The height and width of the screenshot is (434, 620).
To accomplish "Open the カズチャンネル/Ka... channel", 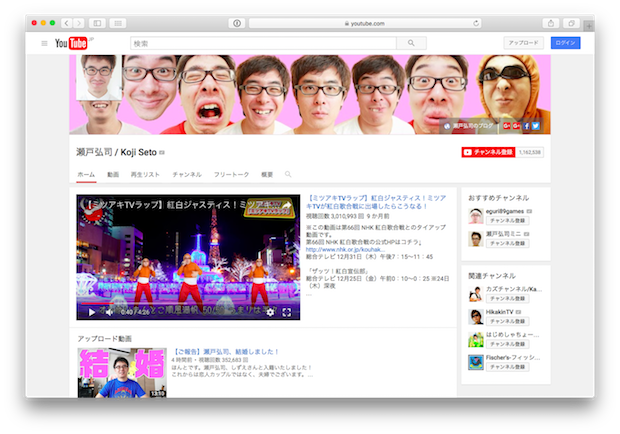I will [514, 289].
